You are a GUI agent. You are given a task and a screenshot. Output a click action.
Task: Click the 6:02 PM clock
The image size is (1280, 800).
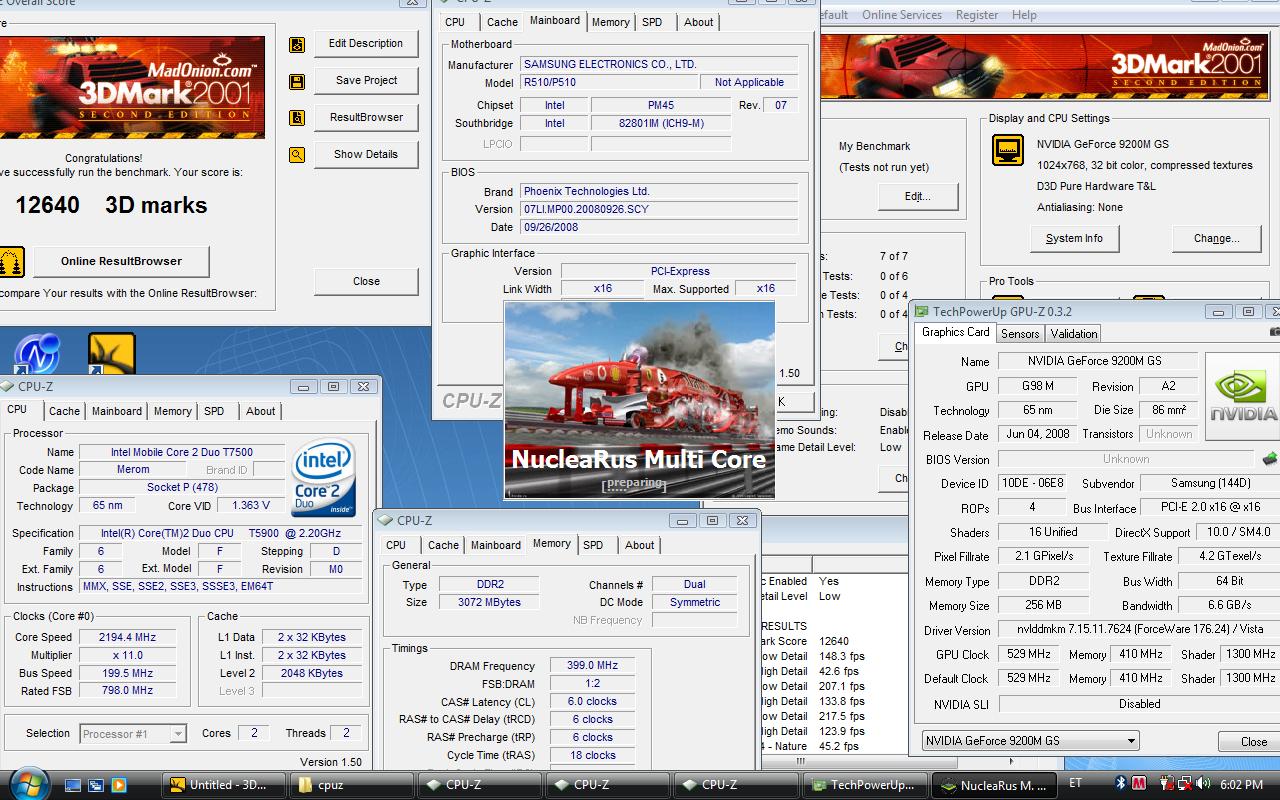(1241, 785)
